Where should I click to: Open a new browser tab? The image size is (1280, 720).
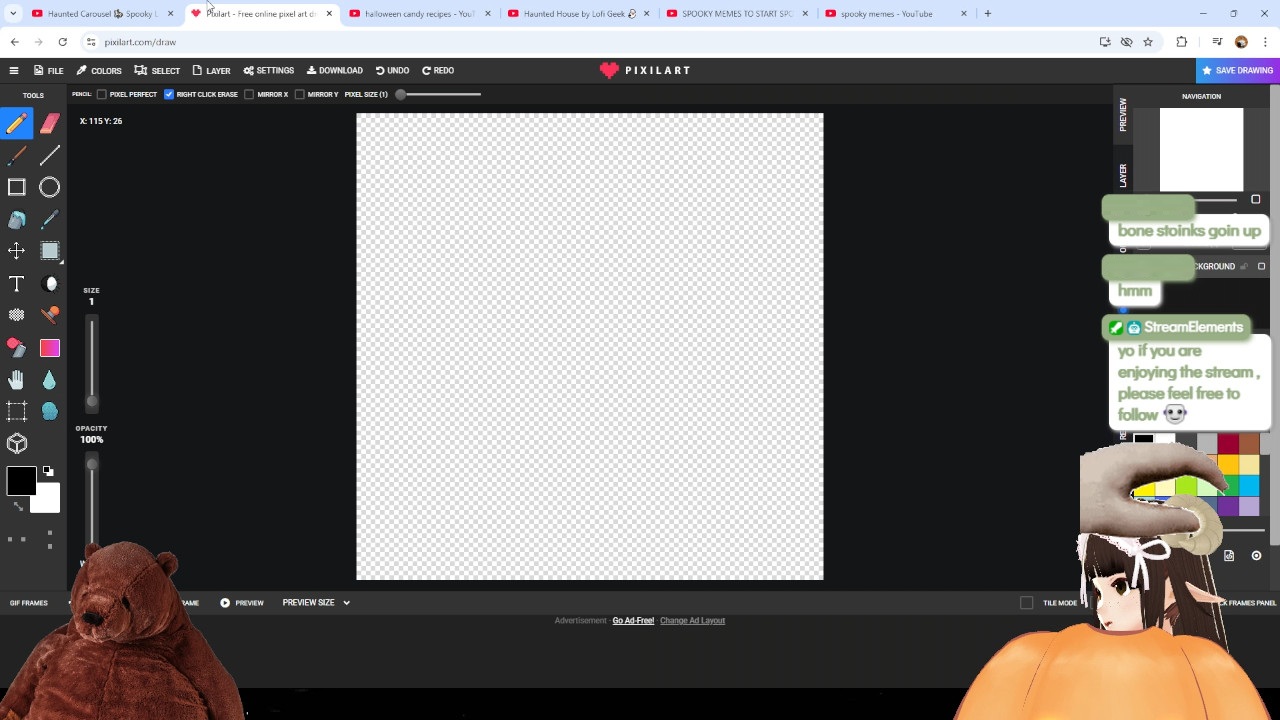[x=988, y=14]
